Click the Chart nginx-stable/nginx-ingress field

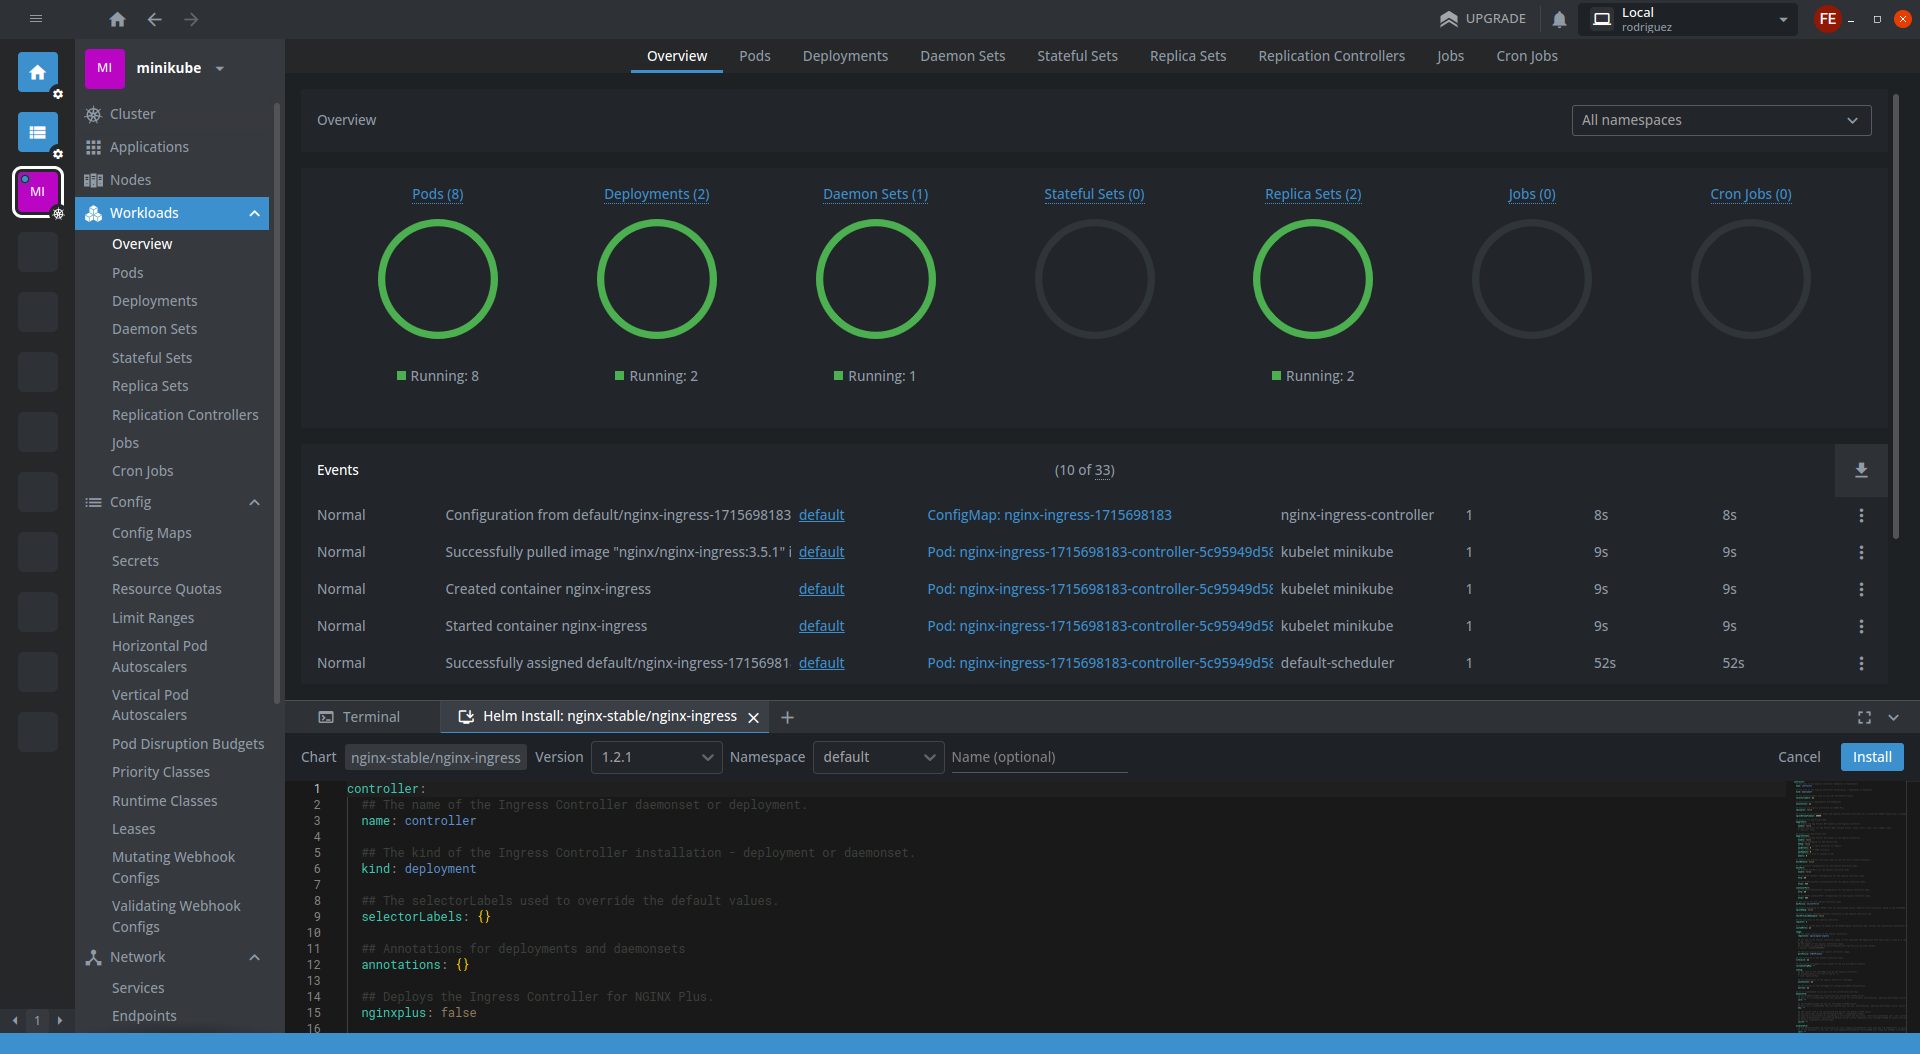[x=436, y=757]
